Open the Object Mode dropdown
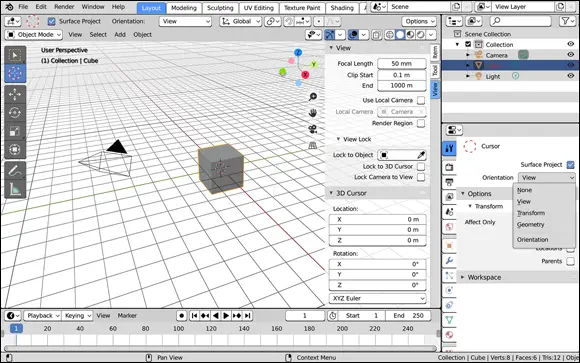Screen dimensions: 580x363 point(34,35)
